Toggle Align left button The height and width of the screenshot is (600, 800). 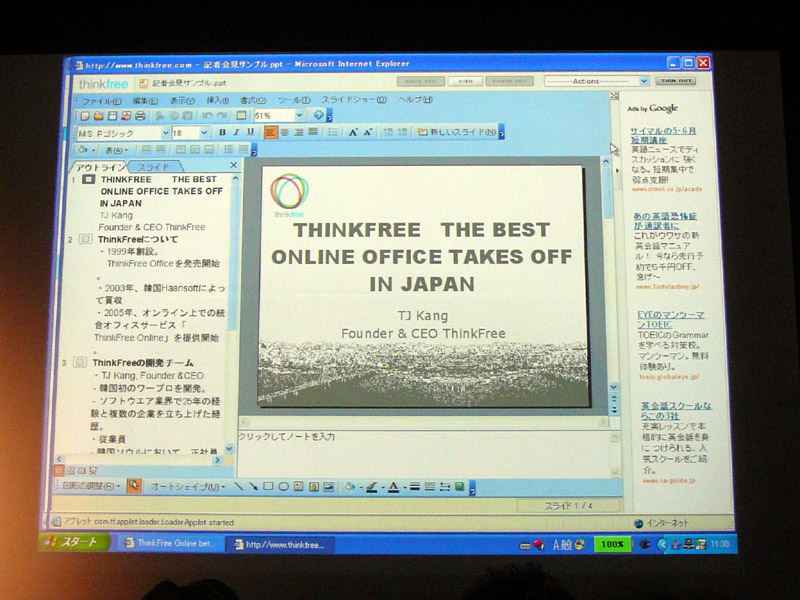point(270,132)
